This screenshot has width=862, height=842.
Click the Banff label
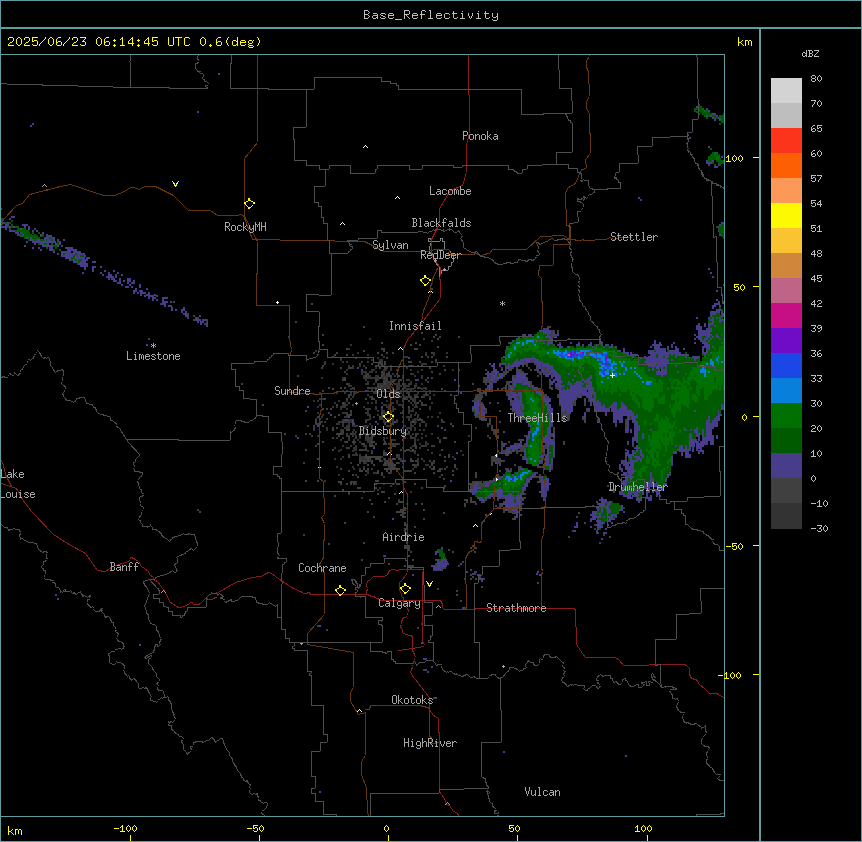pos(124,567)
